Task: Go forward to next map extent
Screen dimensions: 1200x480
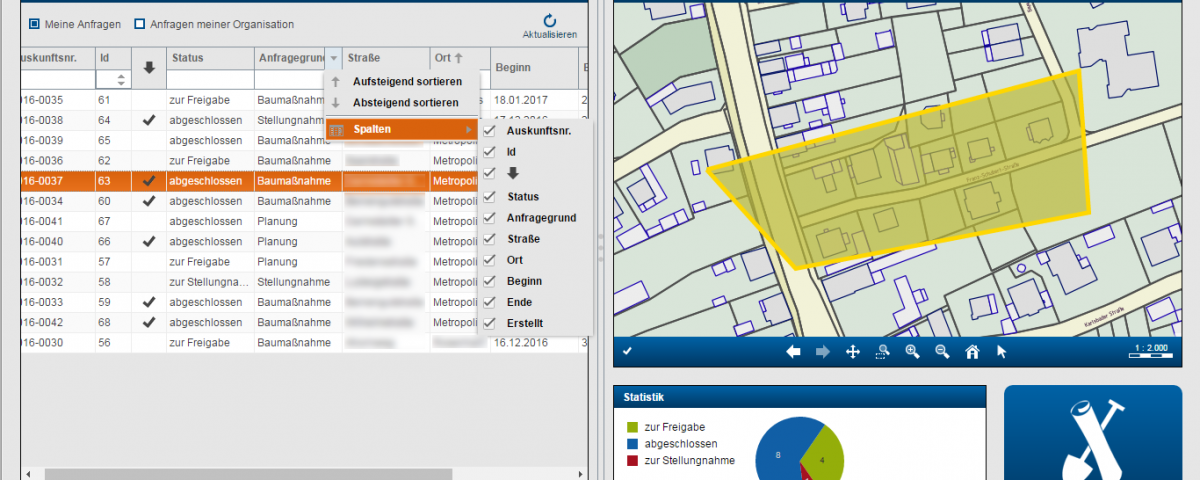Action: pyautogui.click(x=823, y=352)
